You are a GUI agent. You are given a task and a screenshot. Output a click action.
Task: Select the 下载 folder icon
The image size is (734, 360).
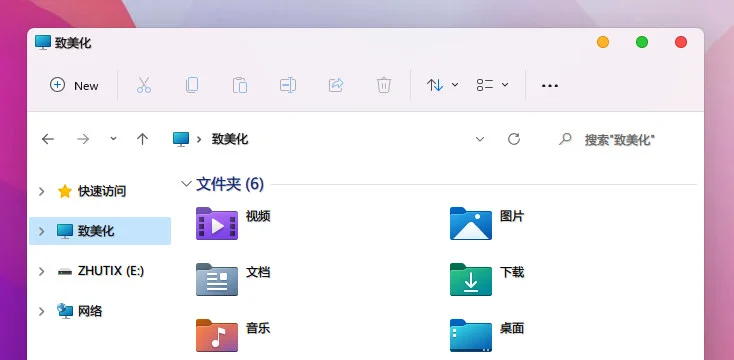[471, 279]
